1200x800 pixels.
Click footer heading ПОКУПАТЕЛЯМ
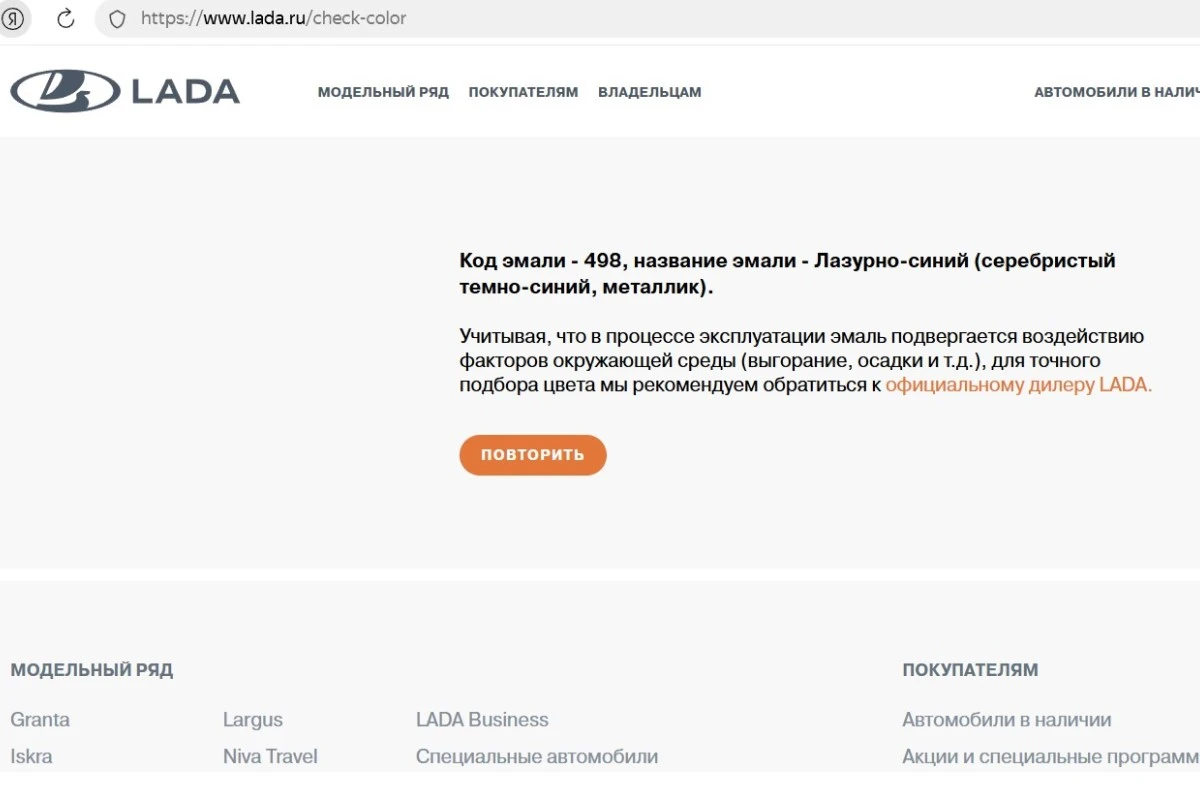tap(970, 670)
